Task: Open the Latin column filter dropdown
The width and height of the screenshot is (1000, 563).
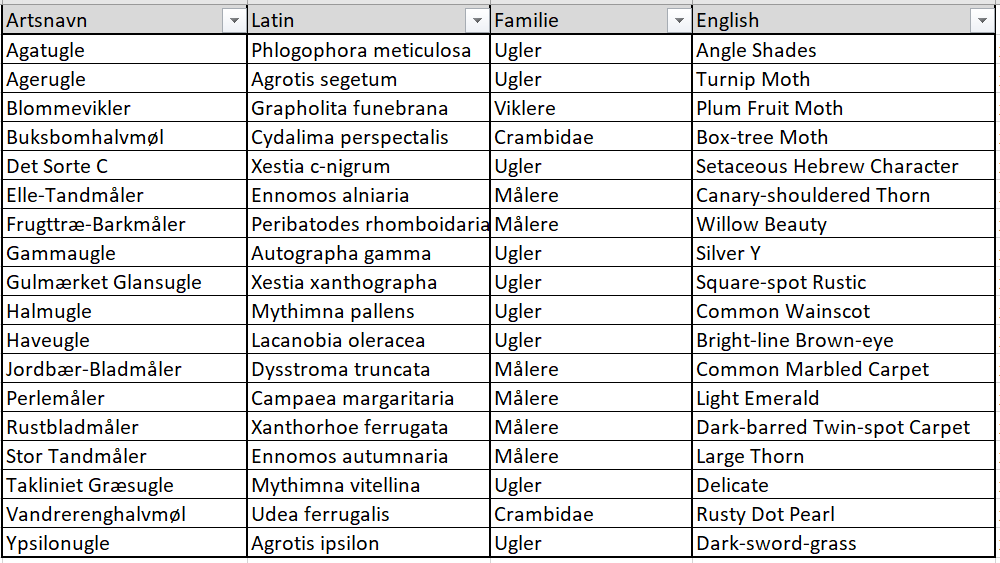Action: point(477,21)
